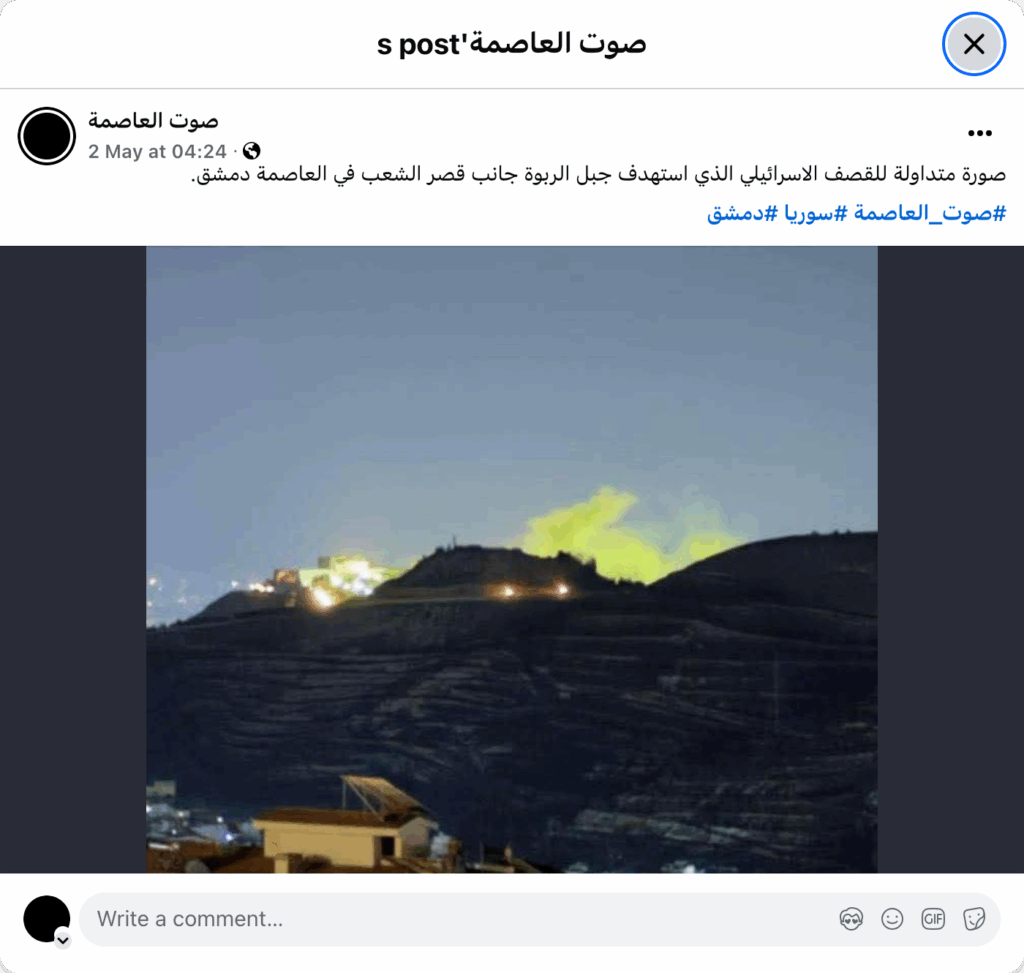
Task: Click your commenter avatar beside comment field
Action: point(46,919)
